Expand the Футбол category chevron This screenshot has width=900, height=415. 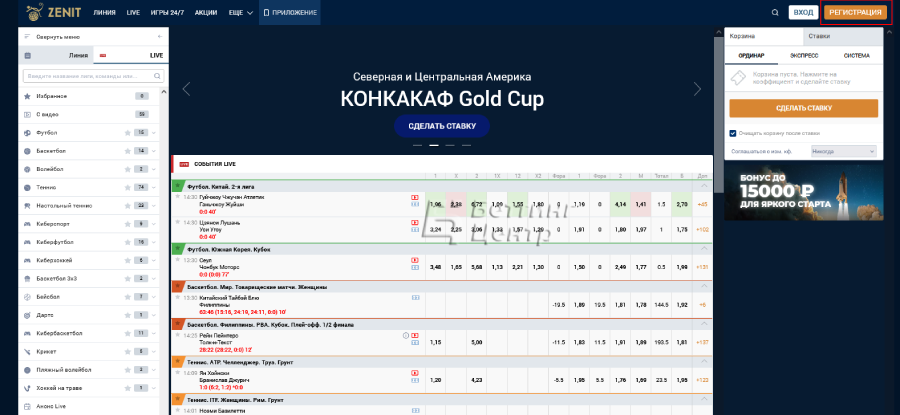(154, 133)
